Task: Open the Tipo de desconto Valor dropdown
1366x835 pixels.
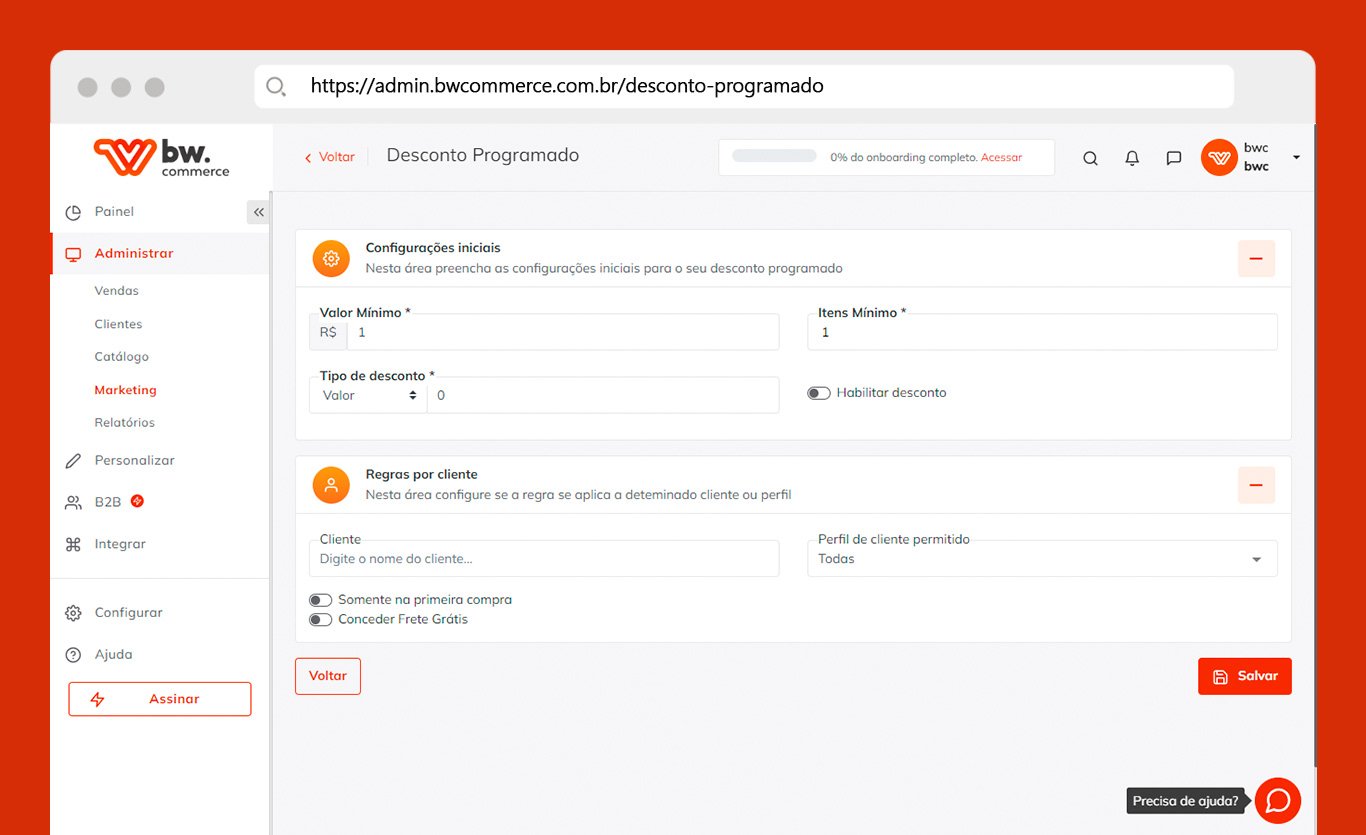Action: (369, 396)
